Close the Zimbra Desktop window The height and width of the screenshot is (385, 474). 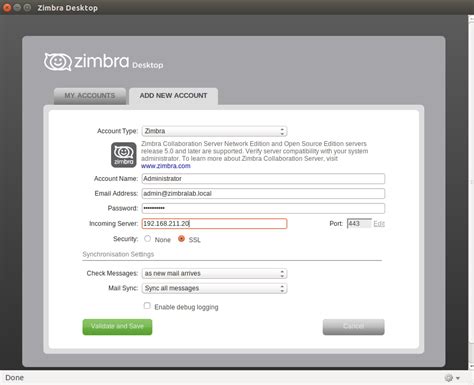point(6,7)
